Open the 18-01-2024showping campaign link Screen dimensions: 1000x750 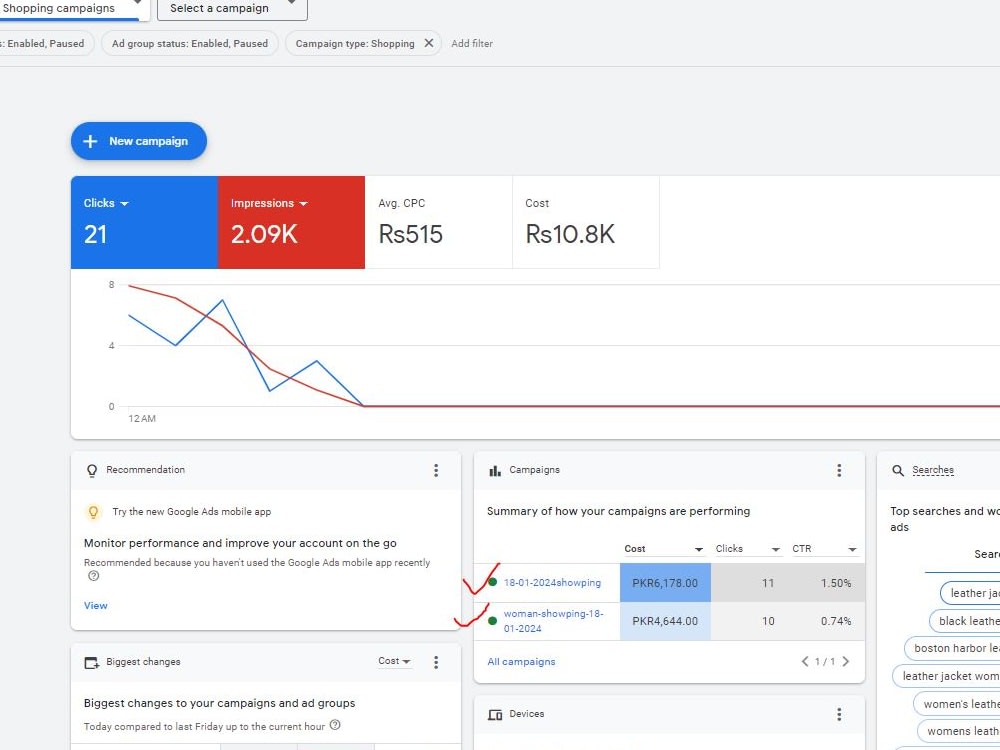(552, 582)
